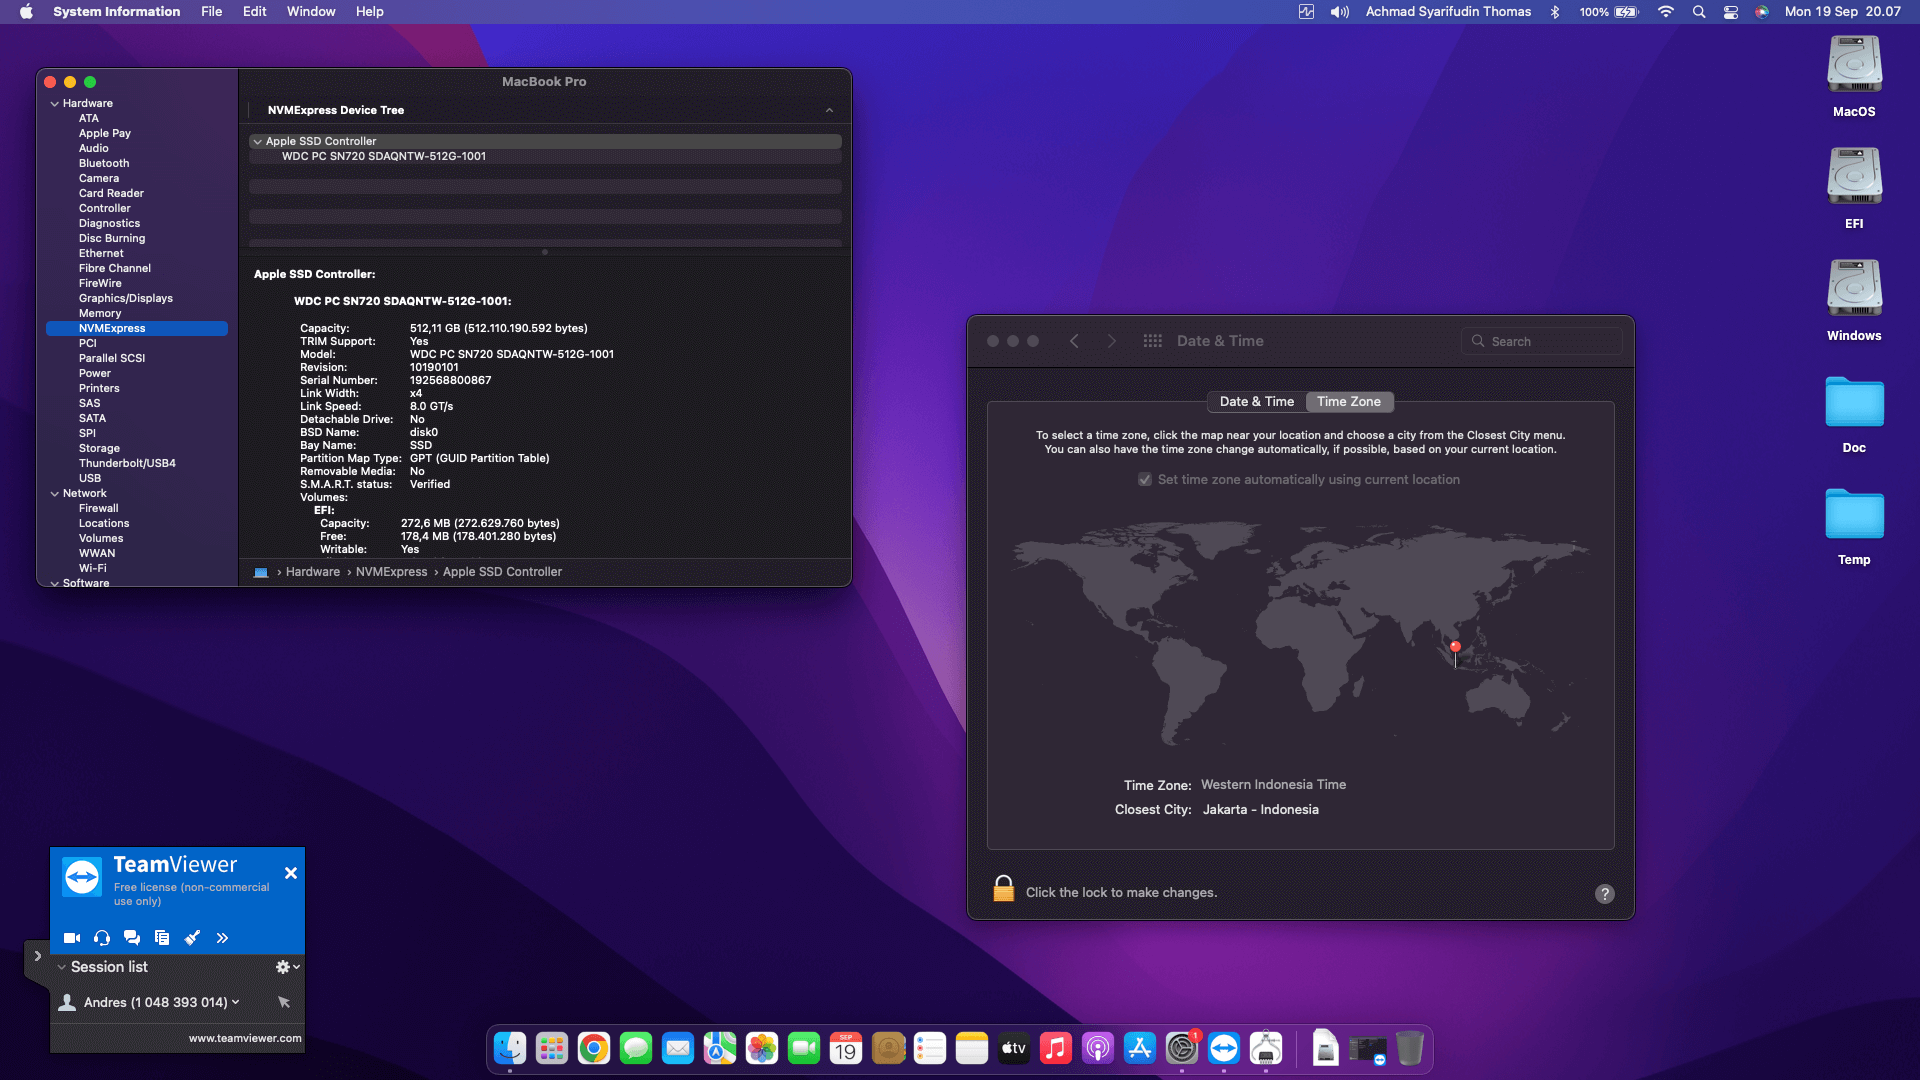
Task: Open Control Center from the menu bar
Action: point(1730,12)
